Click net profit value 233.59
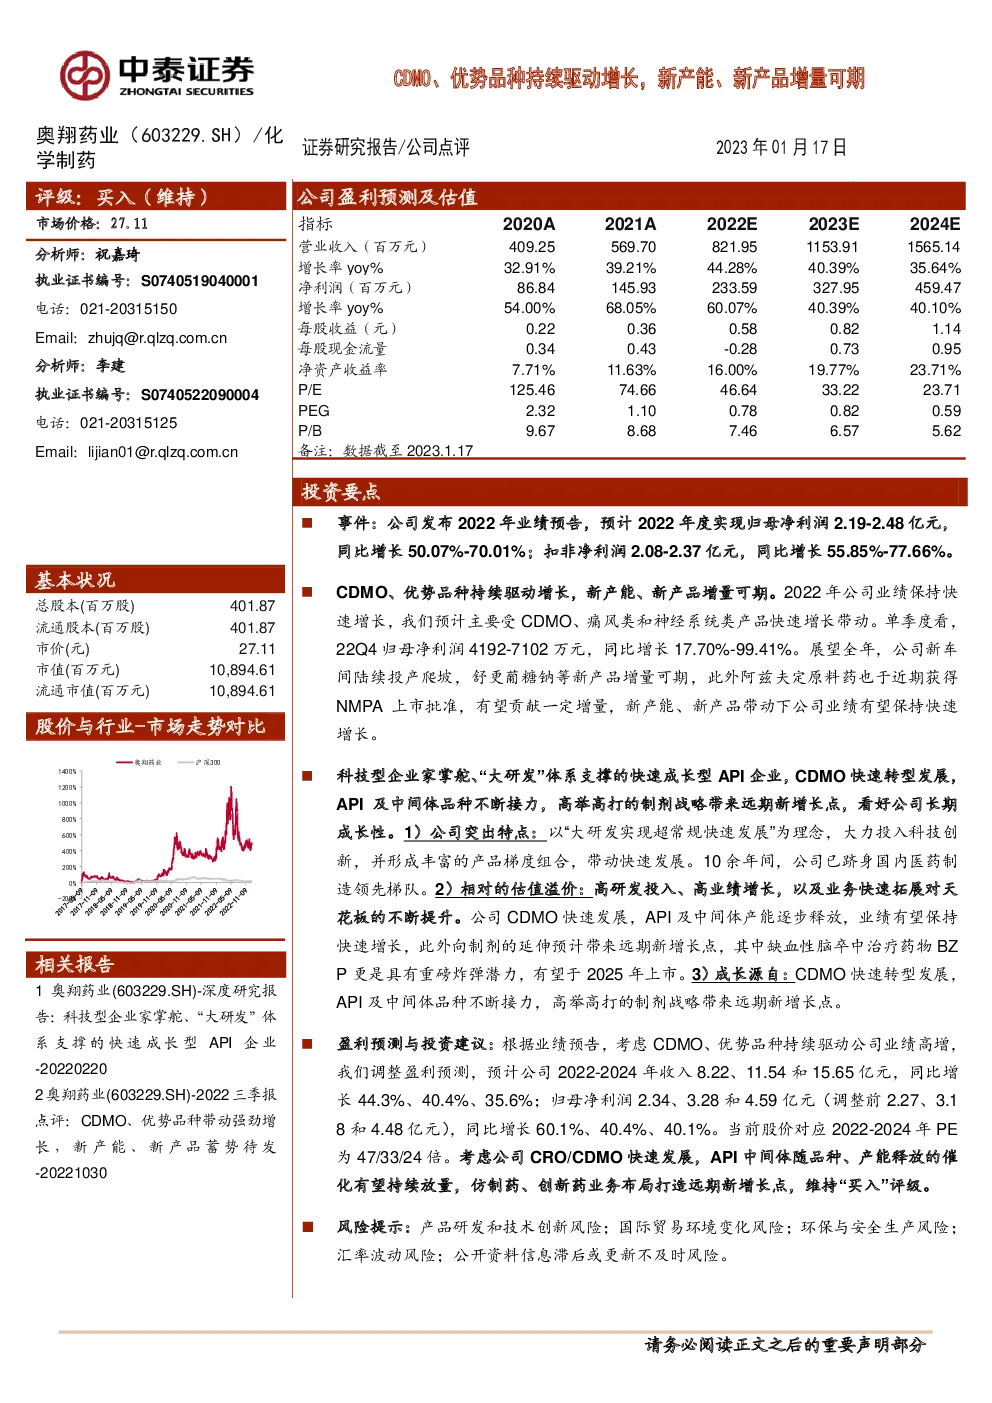The width and height of the screenshot is (992, 1403). [734, 288]
